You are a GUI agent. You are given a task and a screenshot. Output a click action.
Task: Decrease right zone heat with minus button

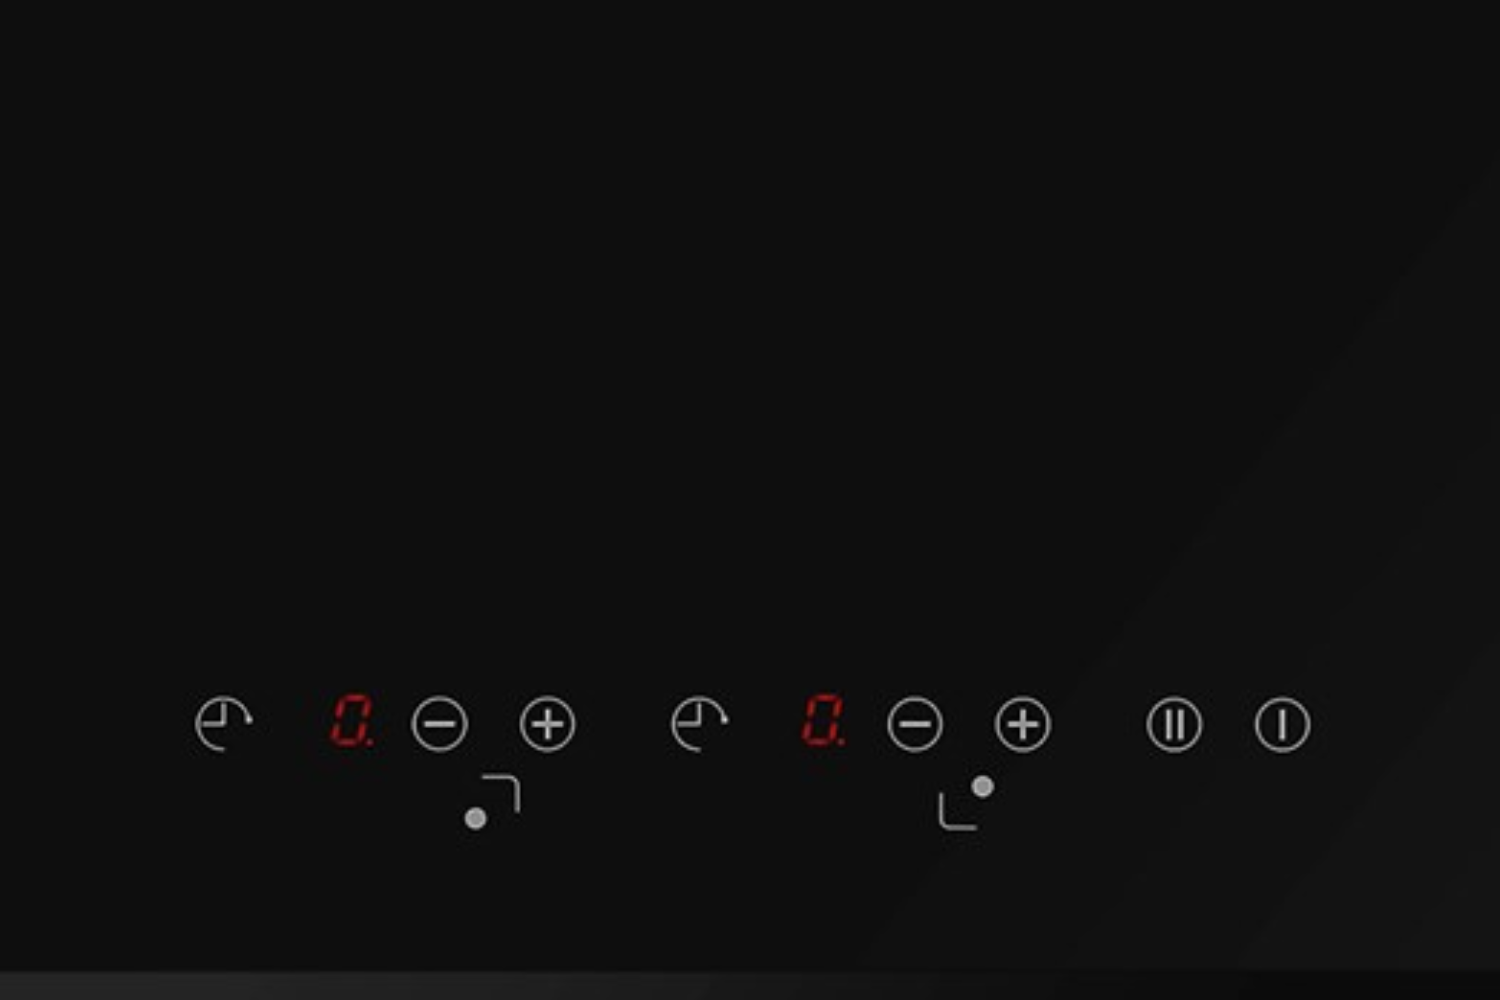[x=914, y=724]
